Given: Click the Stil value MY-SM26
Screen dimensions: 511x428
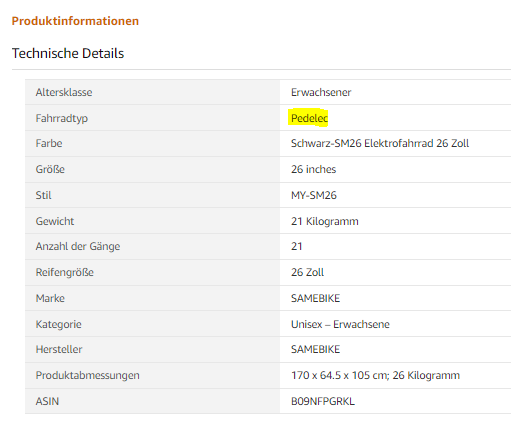Looking at the screenshot, I should [x=314, y=195].
